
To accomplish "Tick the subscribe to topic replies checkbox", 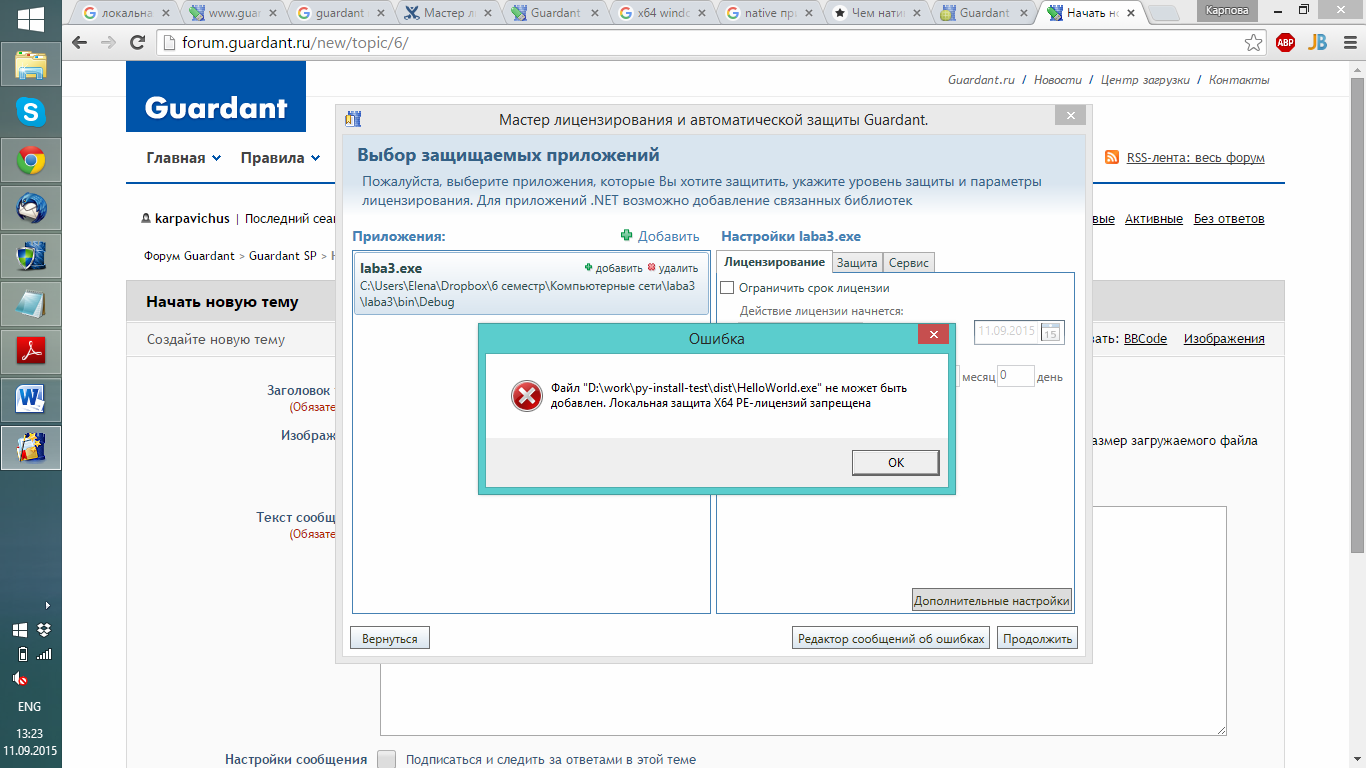I will [387, 759].
